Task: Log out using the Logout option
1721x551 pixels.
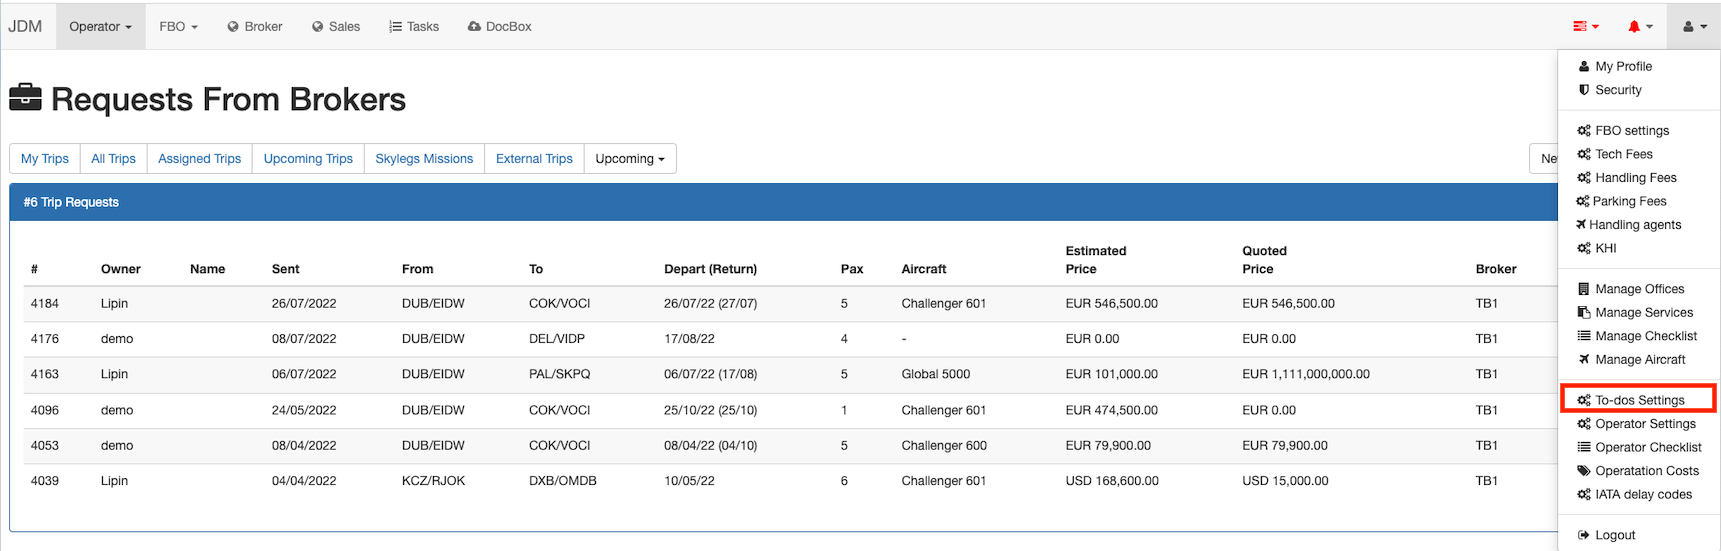Action: click(1615, 535)
